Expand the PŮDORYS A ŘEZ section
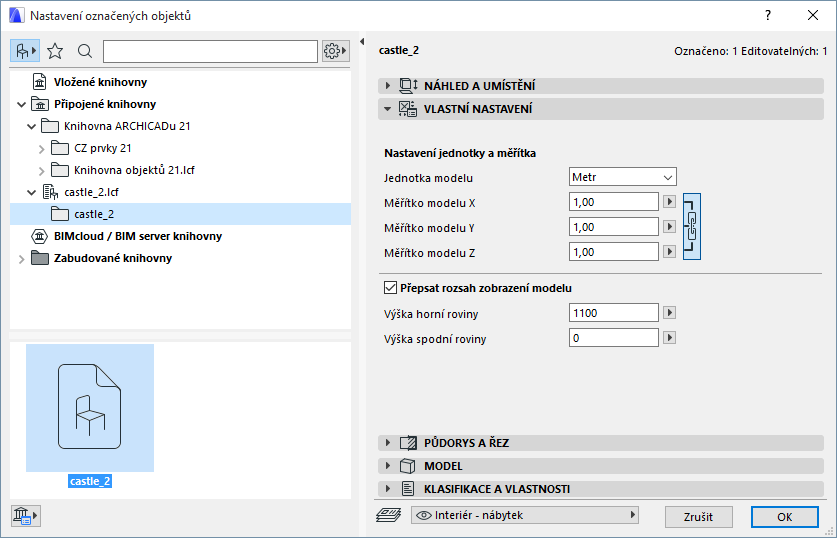 point(388,442)
